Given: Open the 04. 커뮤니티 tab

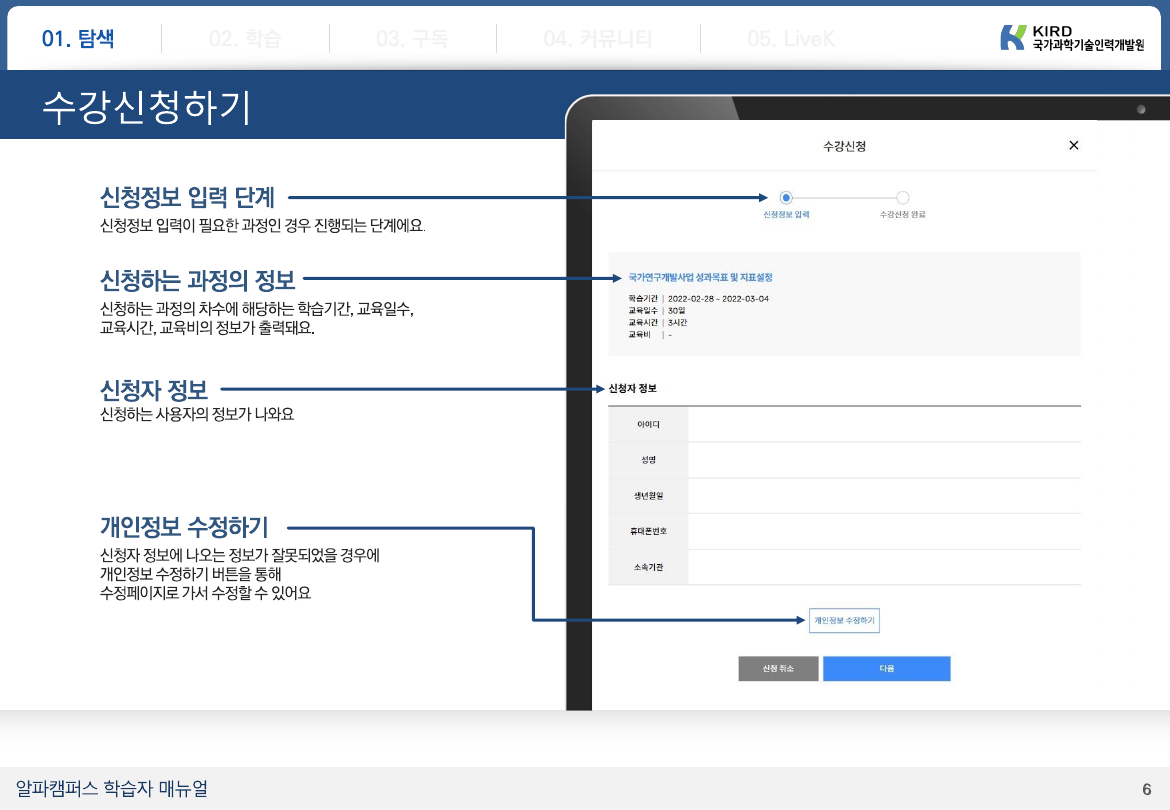Looking at the screenshot, I should (597, 39).
